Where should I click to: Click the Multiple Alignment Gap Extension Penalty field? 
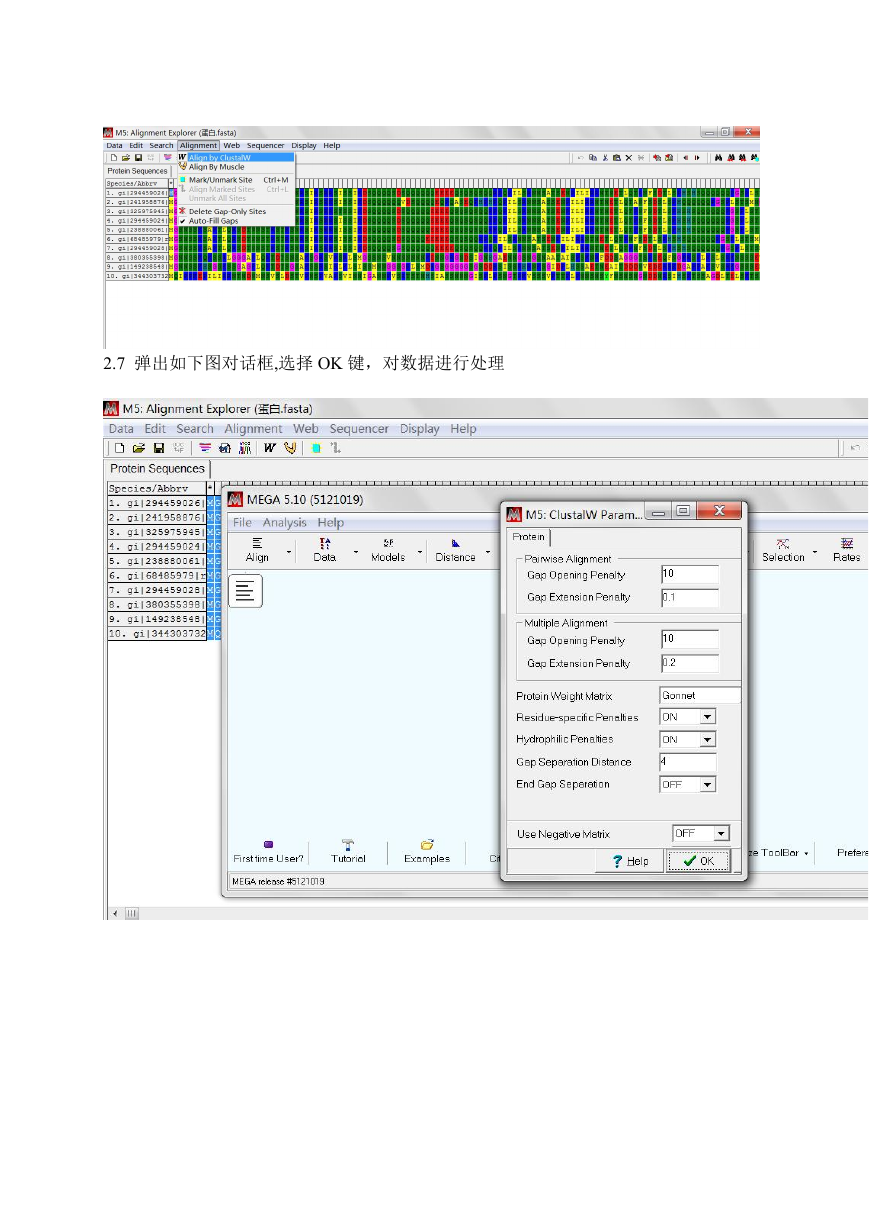tap(690, 663)
